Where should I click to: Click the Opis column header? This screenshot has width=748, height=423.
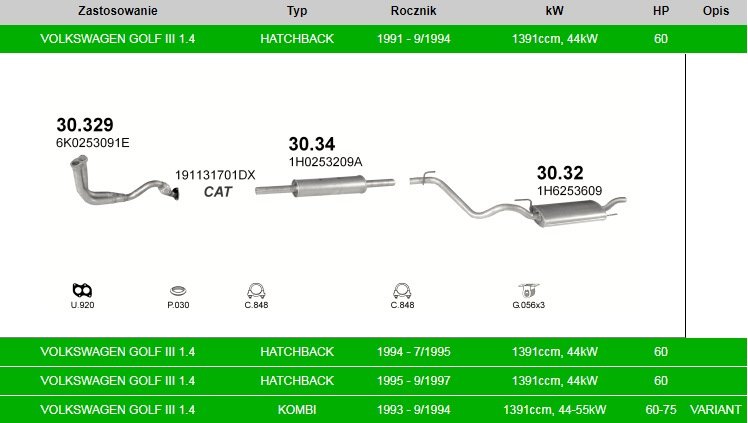716,11
